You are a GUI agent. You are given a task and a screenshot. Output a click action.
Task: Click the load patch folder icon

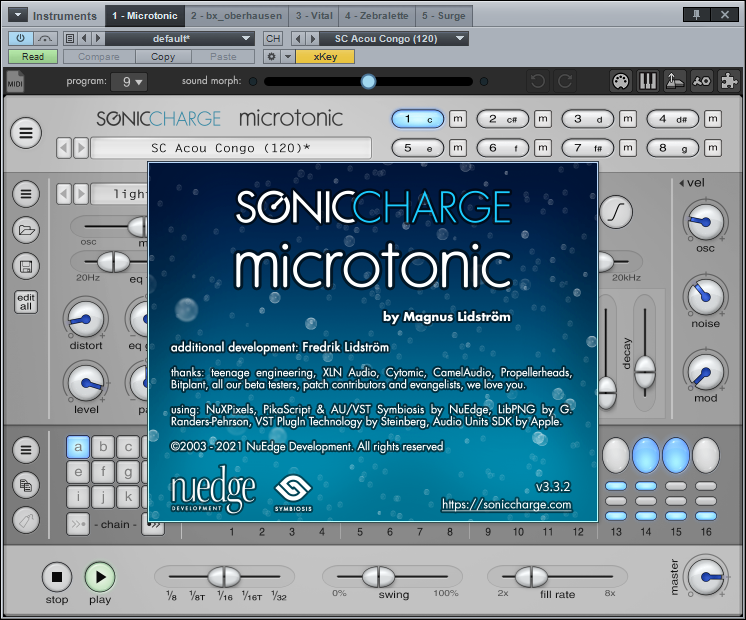click(26, 230)
